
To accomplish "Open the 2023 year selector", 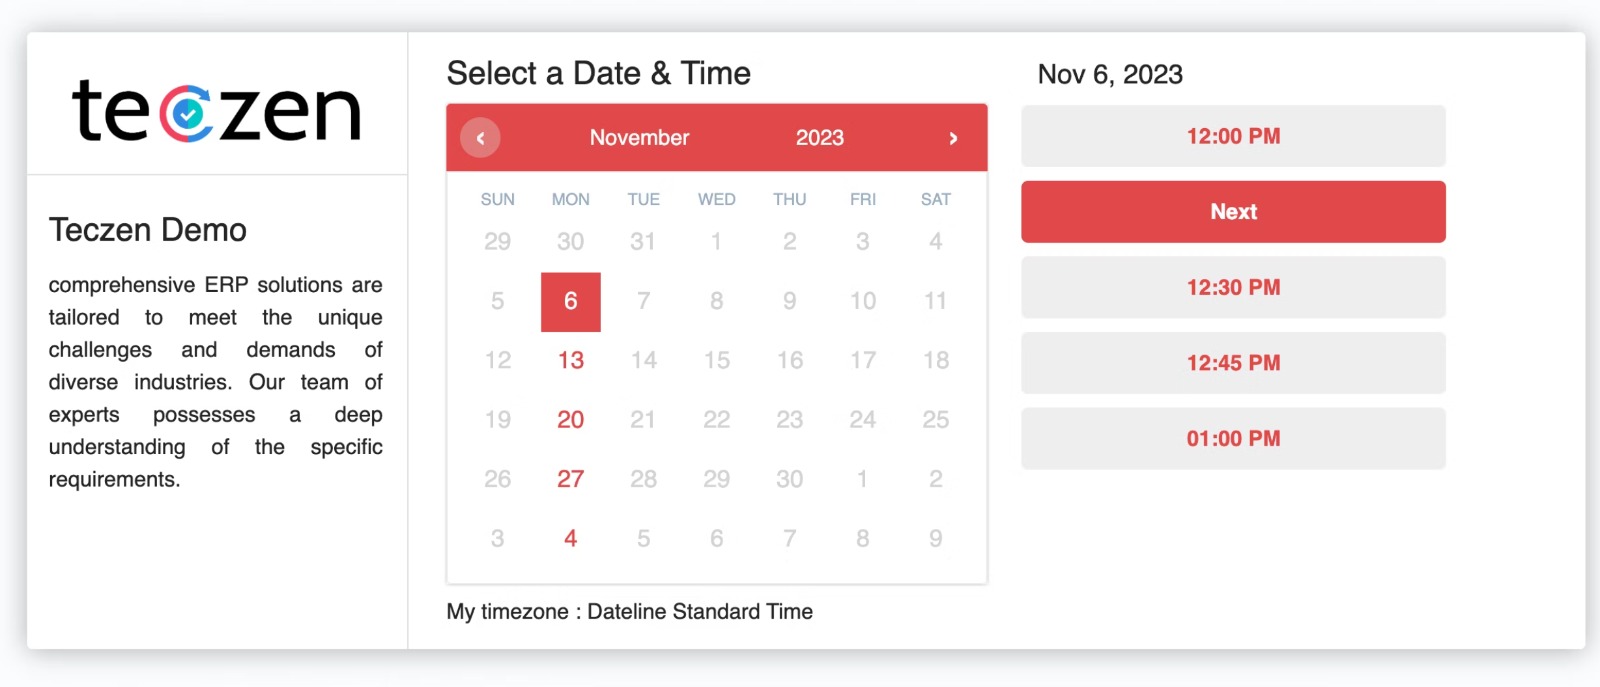I will click(x=819, y=138).
